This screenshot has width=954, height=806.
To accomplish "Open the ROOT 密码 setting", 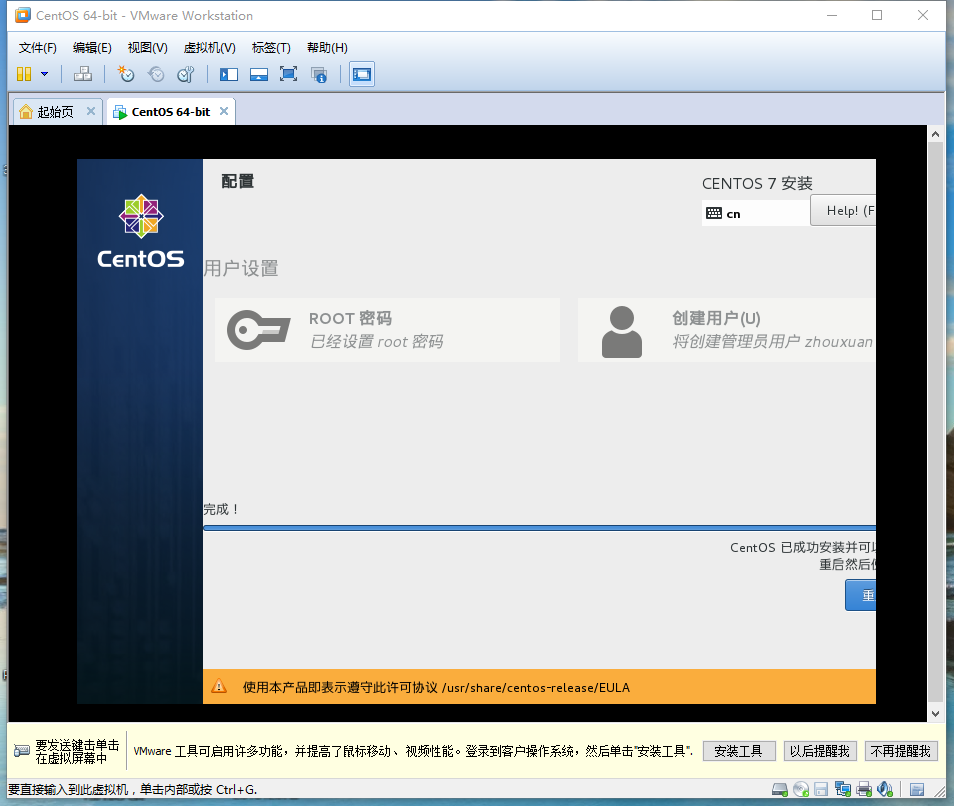I will point(387,330).
